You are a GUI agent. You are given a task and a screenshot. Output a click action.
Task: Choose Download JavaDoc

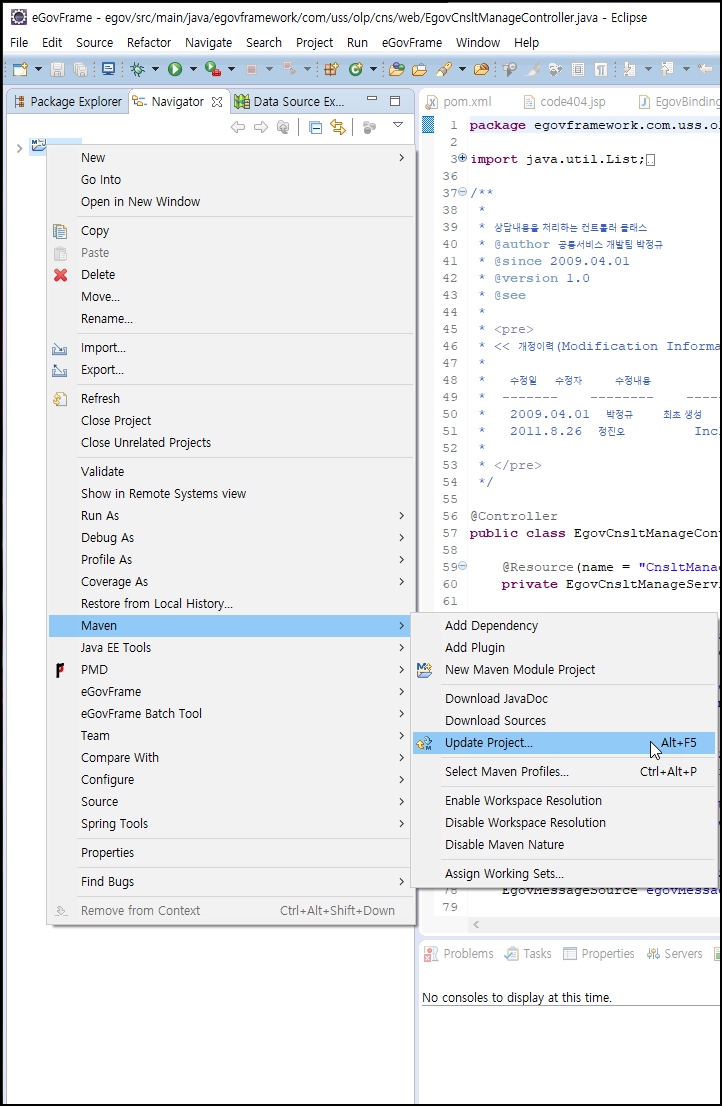pyautogui.click(x=564, y=698)
